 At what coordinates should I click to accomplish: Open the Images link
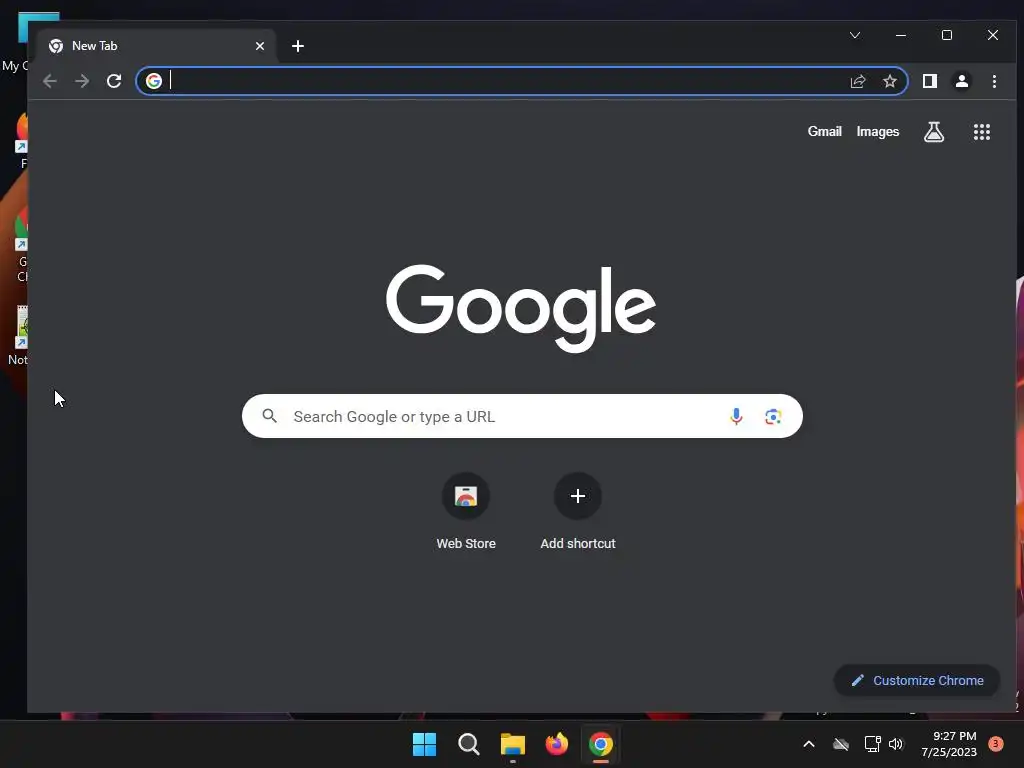(878, 132)
